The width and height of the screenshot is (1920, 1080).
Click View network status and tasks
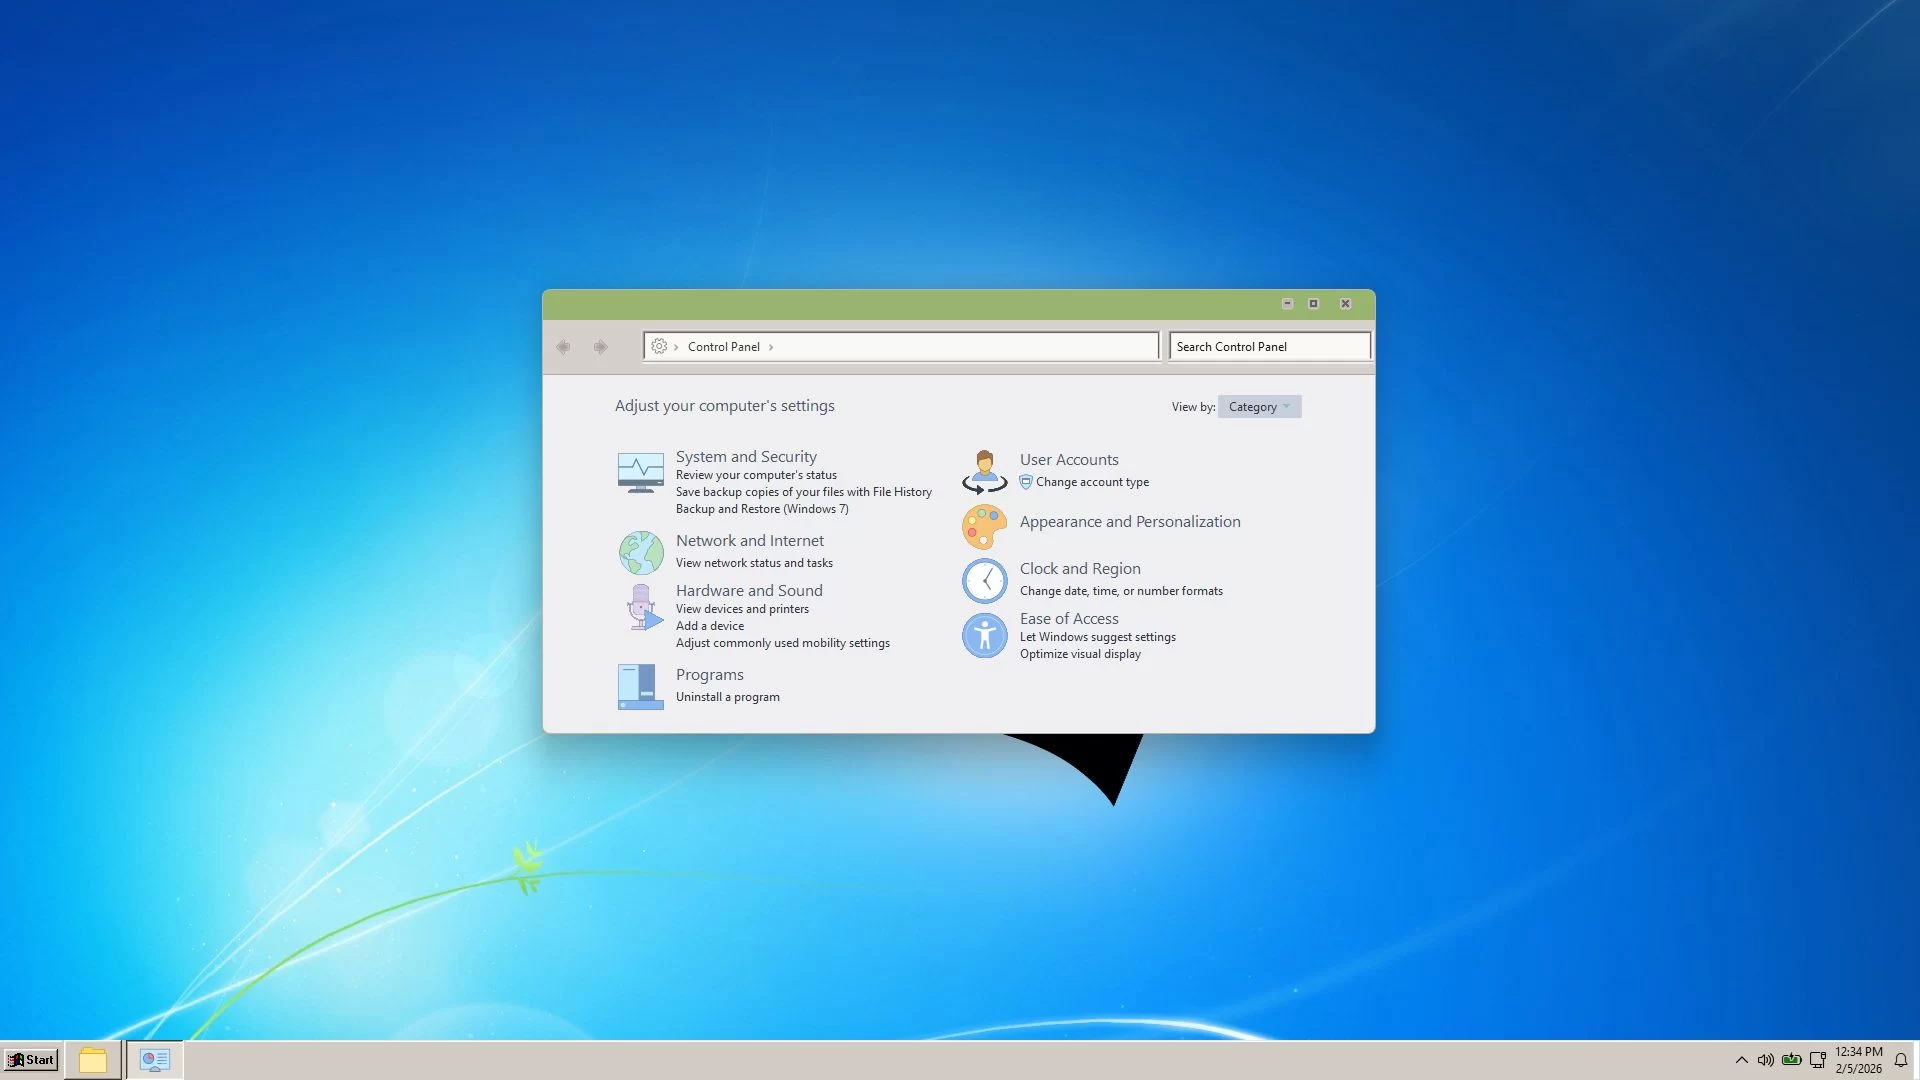point(754,563)
